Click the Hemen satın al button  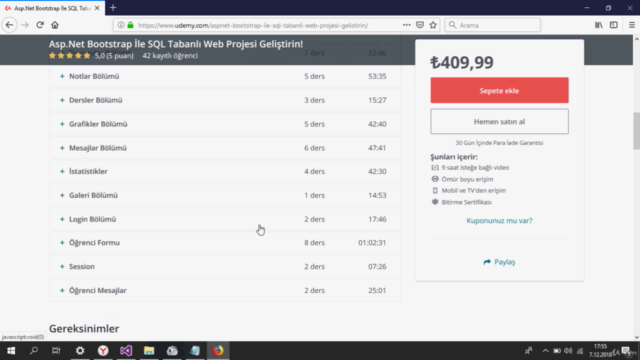coord(499,121)
